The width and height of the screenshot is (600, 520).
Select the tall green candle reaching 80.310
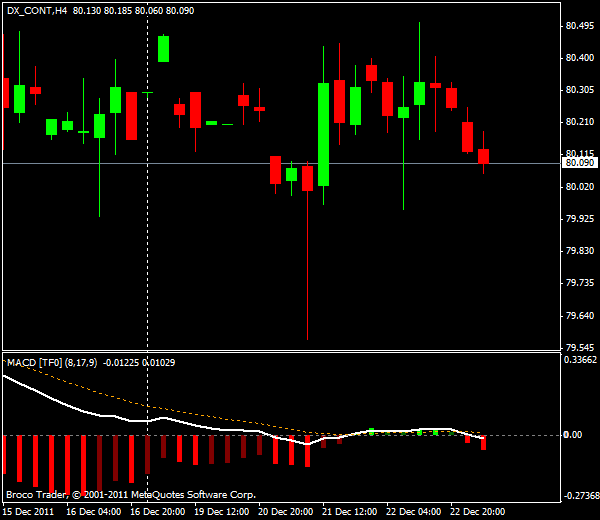[x=323, y=135]
